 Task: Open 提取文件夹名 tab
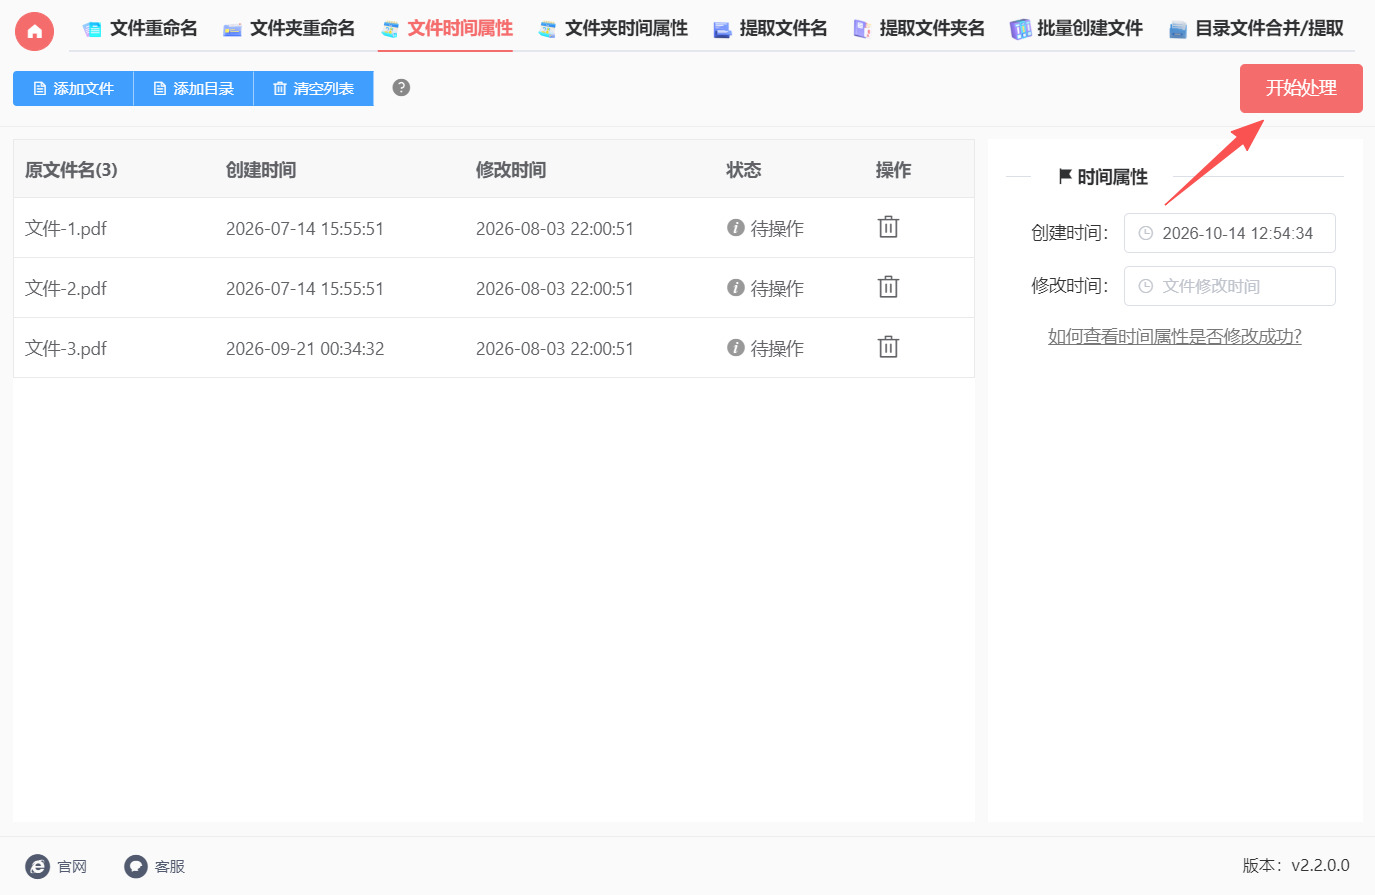coord(919,29)
